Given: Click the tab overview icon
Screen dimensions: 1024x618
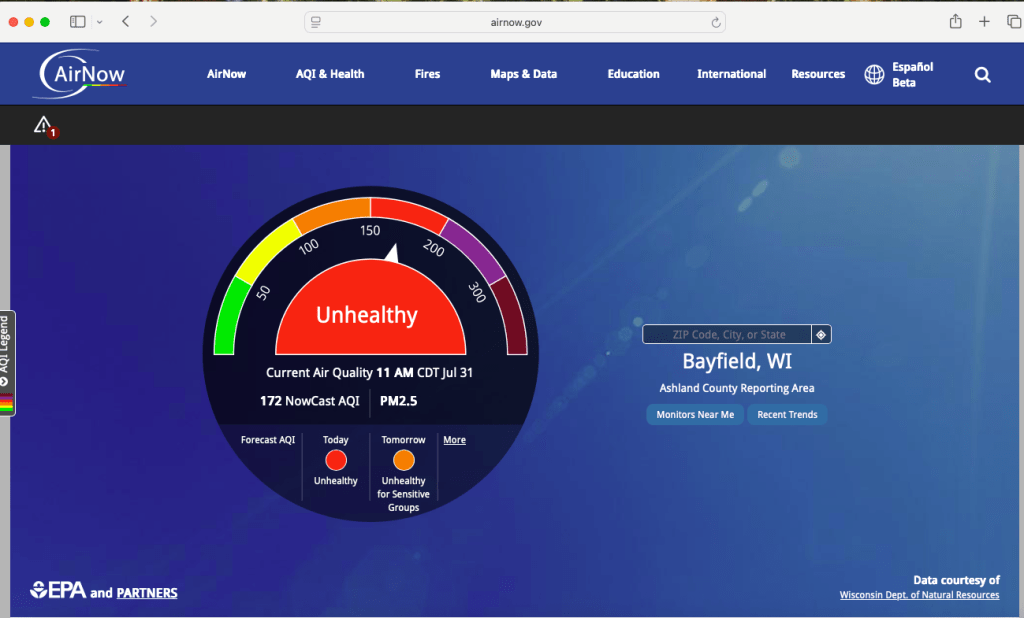Looking at the screenshot, I should pos(1011,20).
